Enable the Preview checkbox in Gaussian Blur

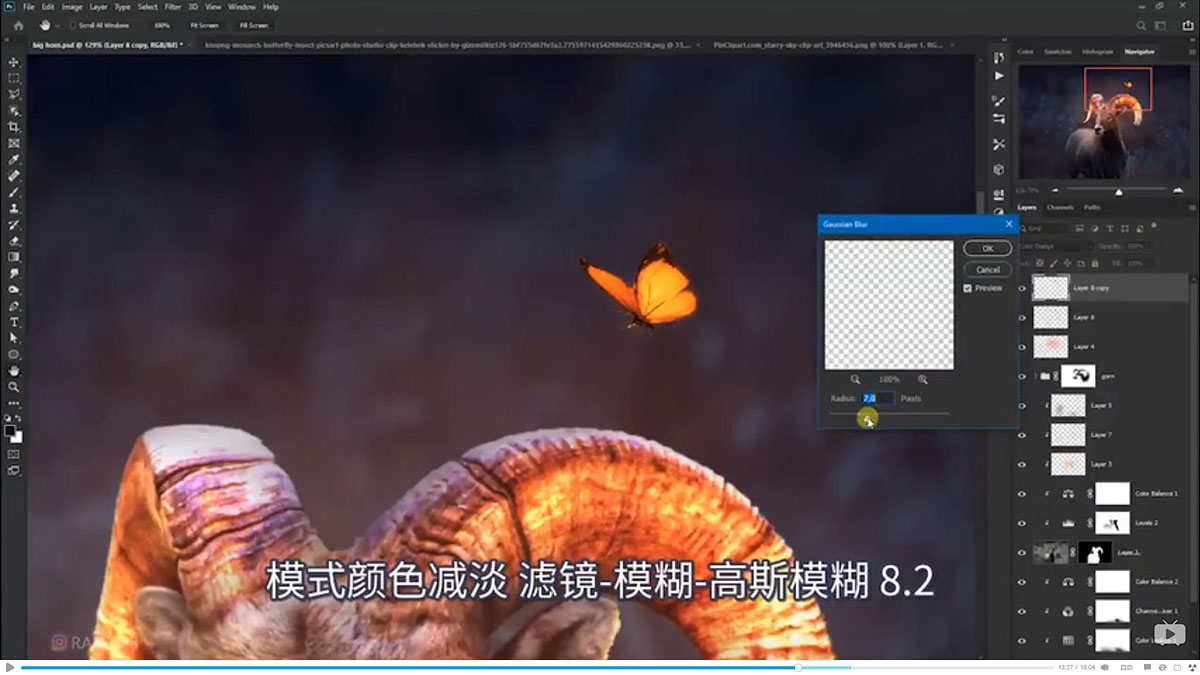(x=966, y=288)
